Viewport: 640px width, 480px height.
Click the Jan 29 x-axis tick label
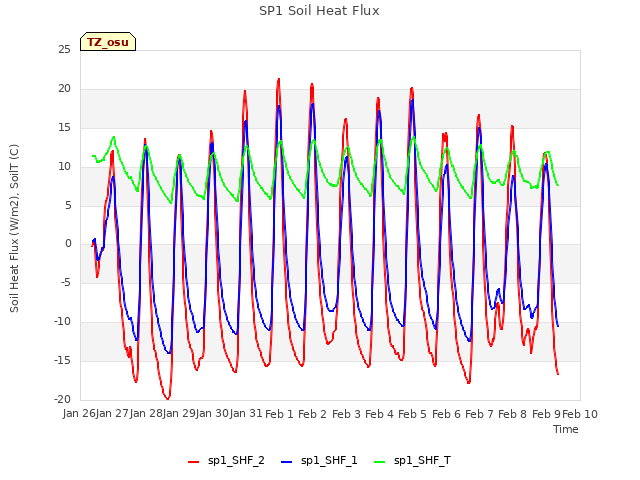(x=179, y=414)
